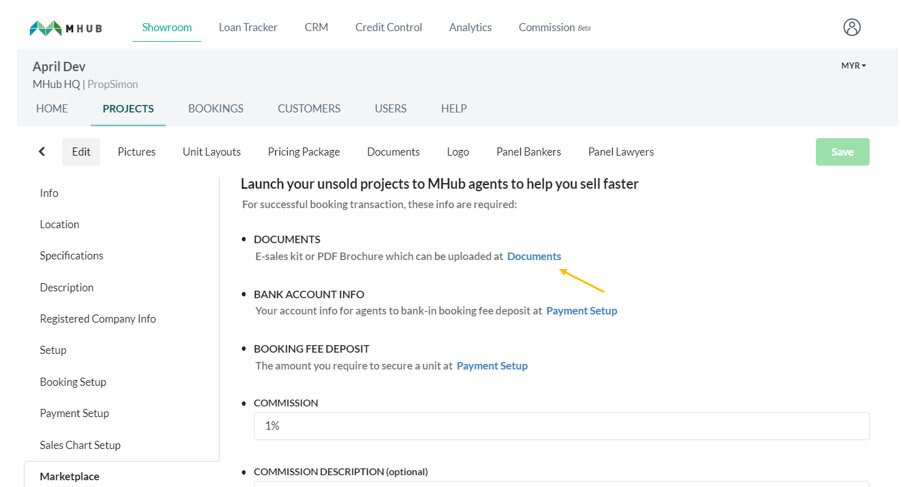Viewport: 901px width, 487px height.
Task: Open the Commission Beta module
Action: [x=555, y=28]
